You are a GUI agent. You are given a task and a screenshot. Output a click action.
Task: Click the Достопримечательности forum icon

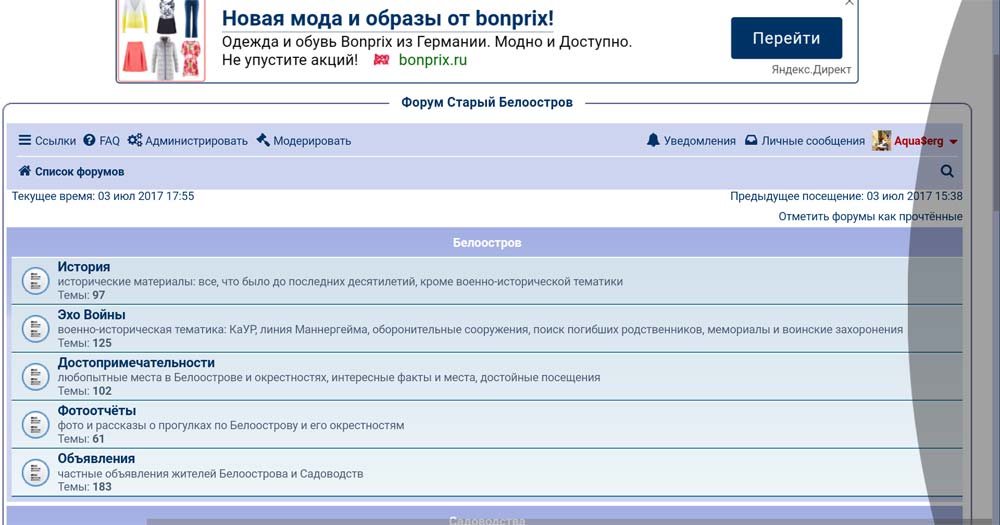(35, 376)
